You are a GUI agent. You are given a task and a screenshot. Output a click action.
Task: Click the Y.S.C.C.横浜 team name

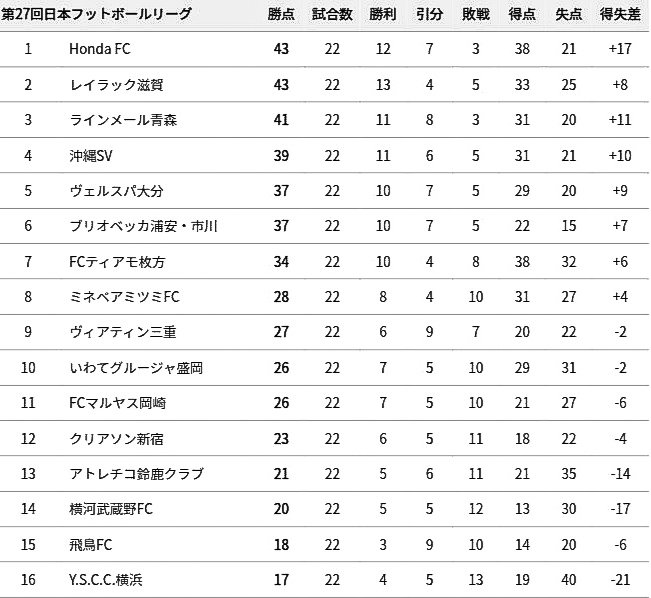(105, 580)
